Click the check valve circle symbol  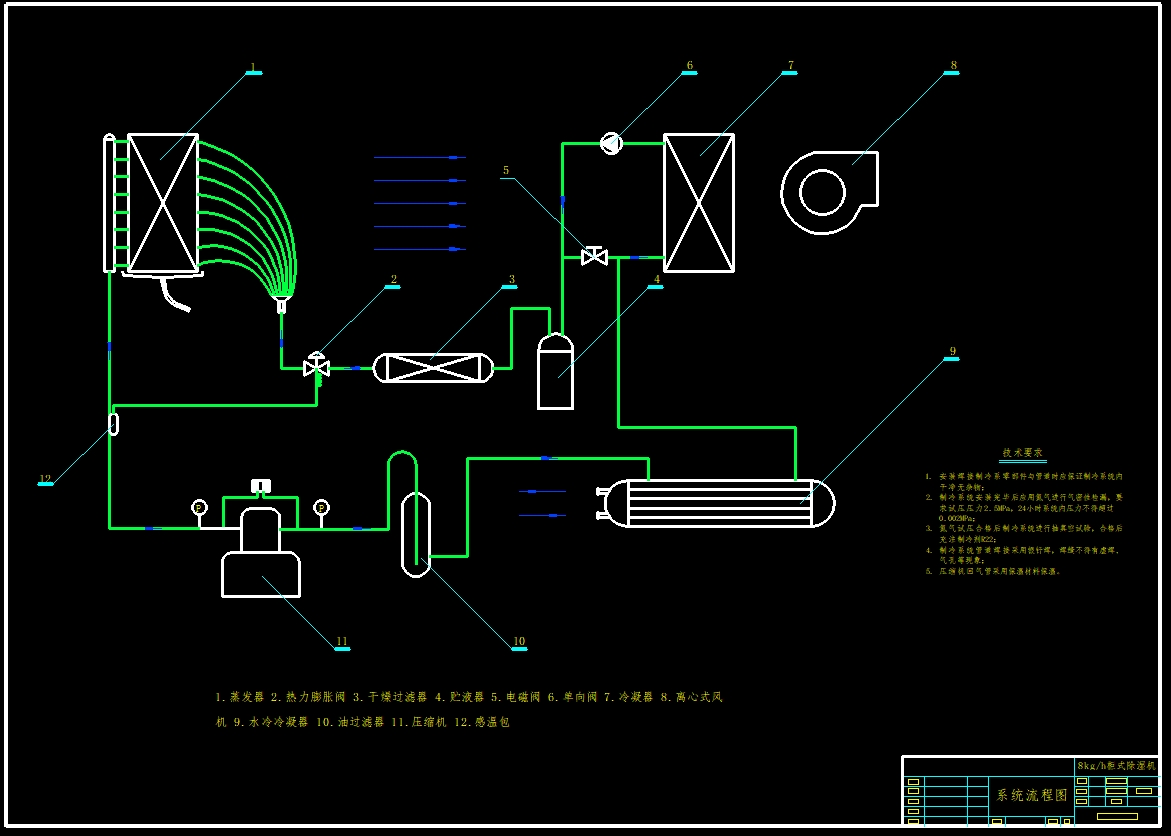(611, 143)
